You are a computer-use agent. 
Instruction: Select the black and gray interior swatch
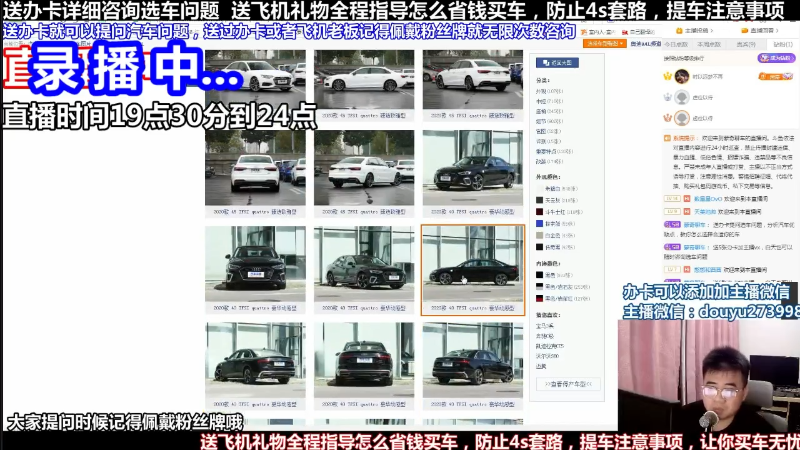click(x=539, y=287)
